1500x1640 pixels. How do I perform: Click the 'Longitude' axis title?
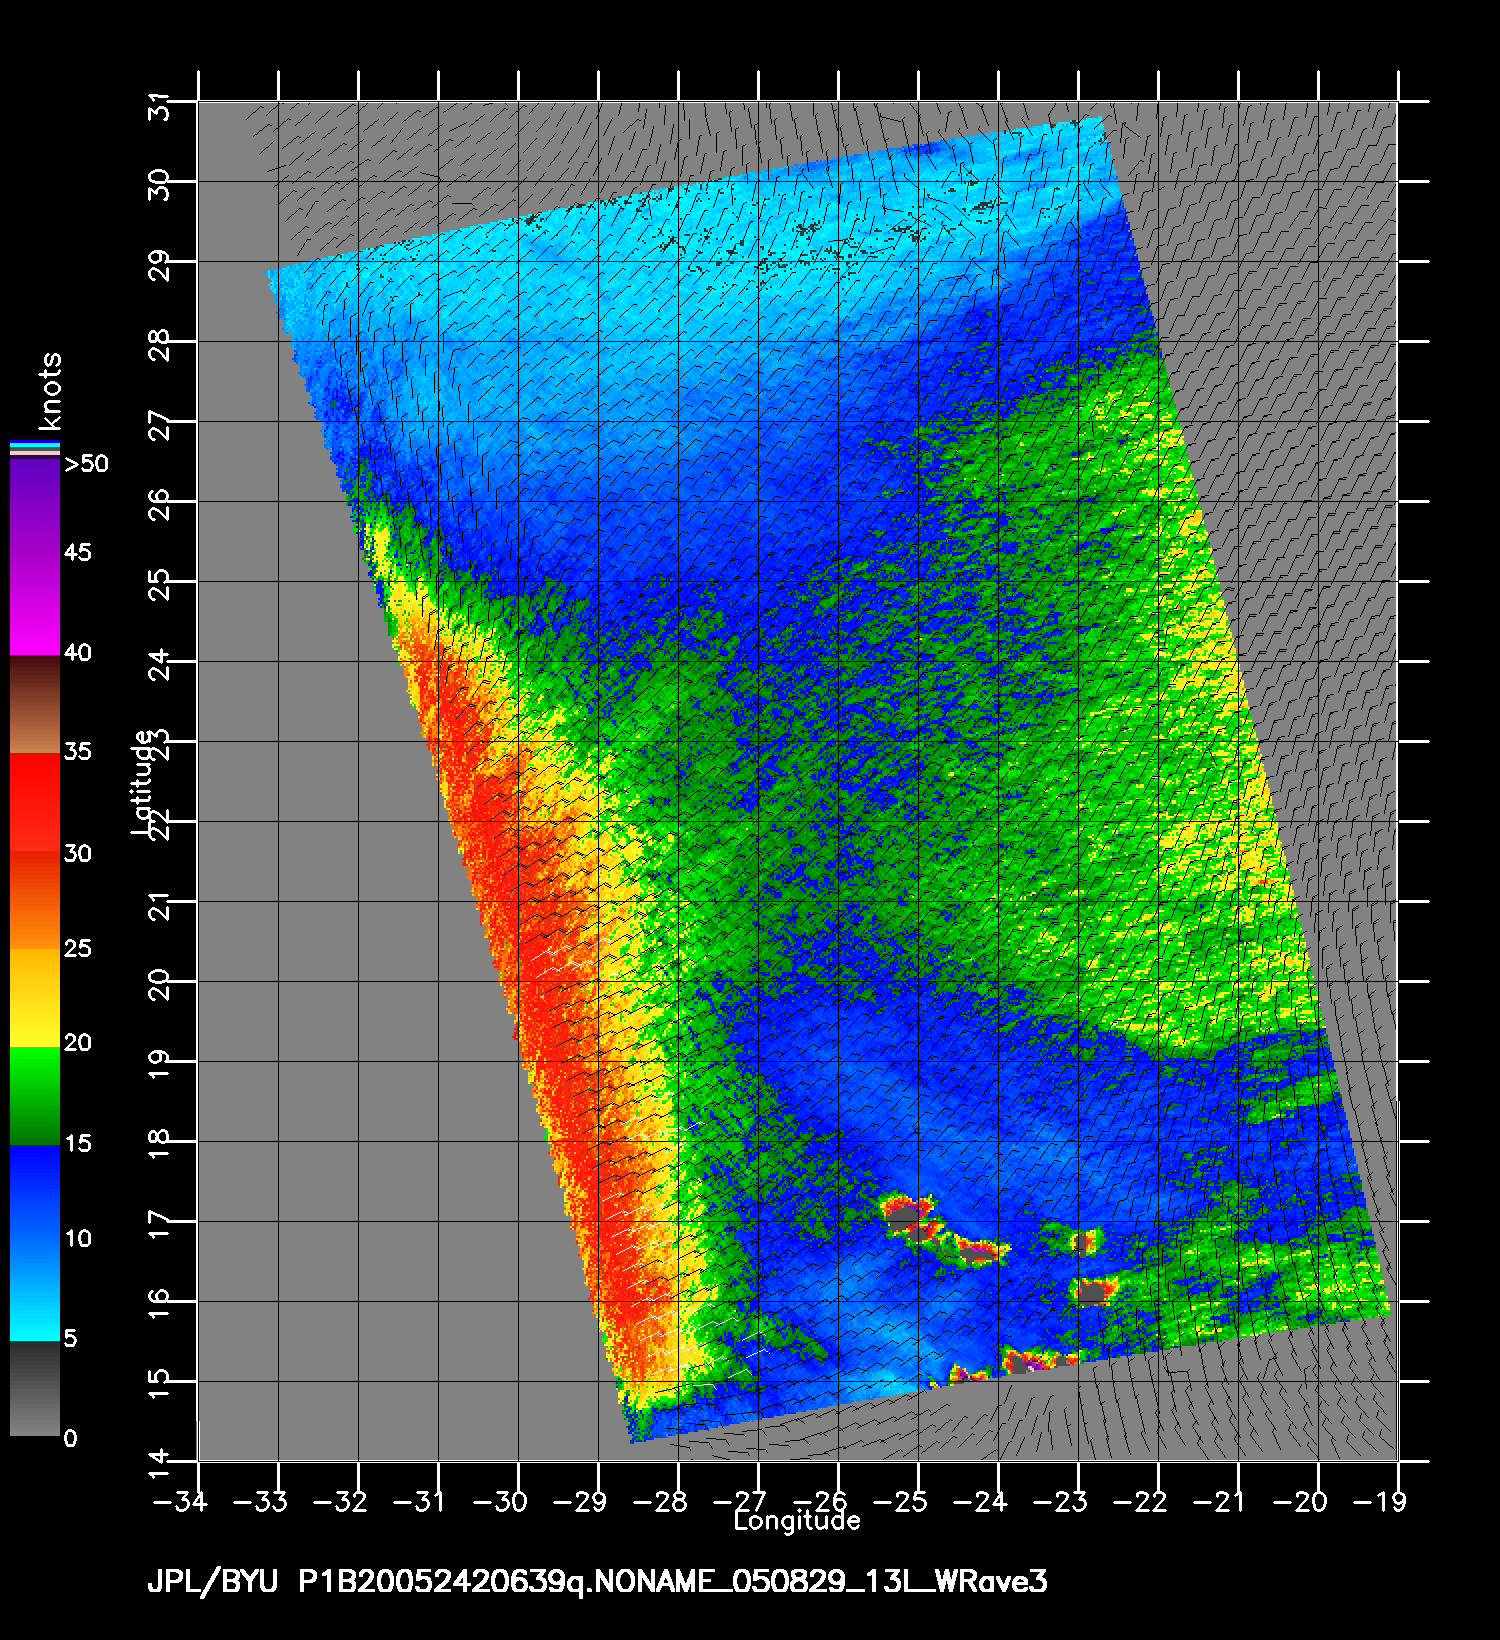[x=797, y=1522]
